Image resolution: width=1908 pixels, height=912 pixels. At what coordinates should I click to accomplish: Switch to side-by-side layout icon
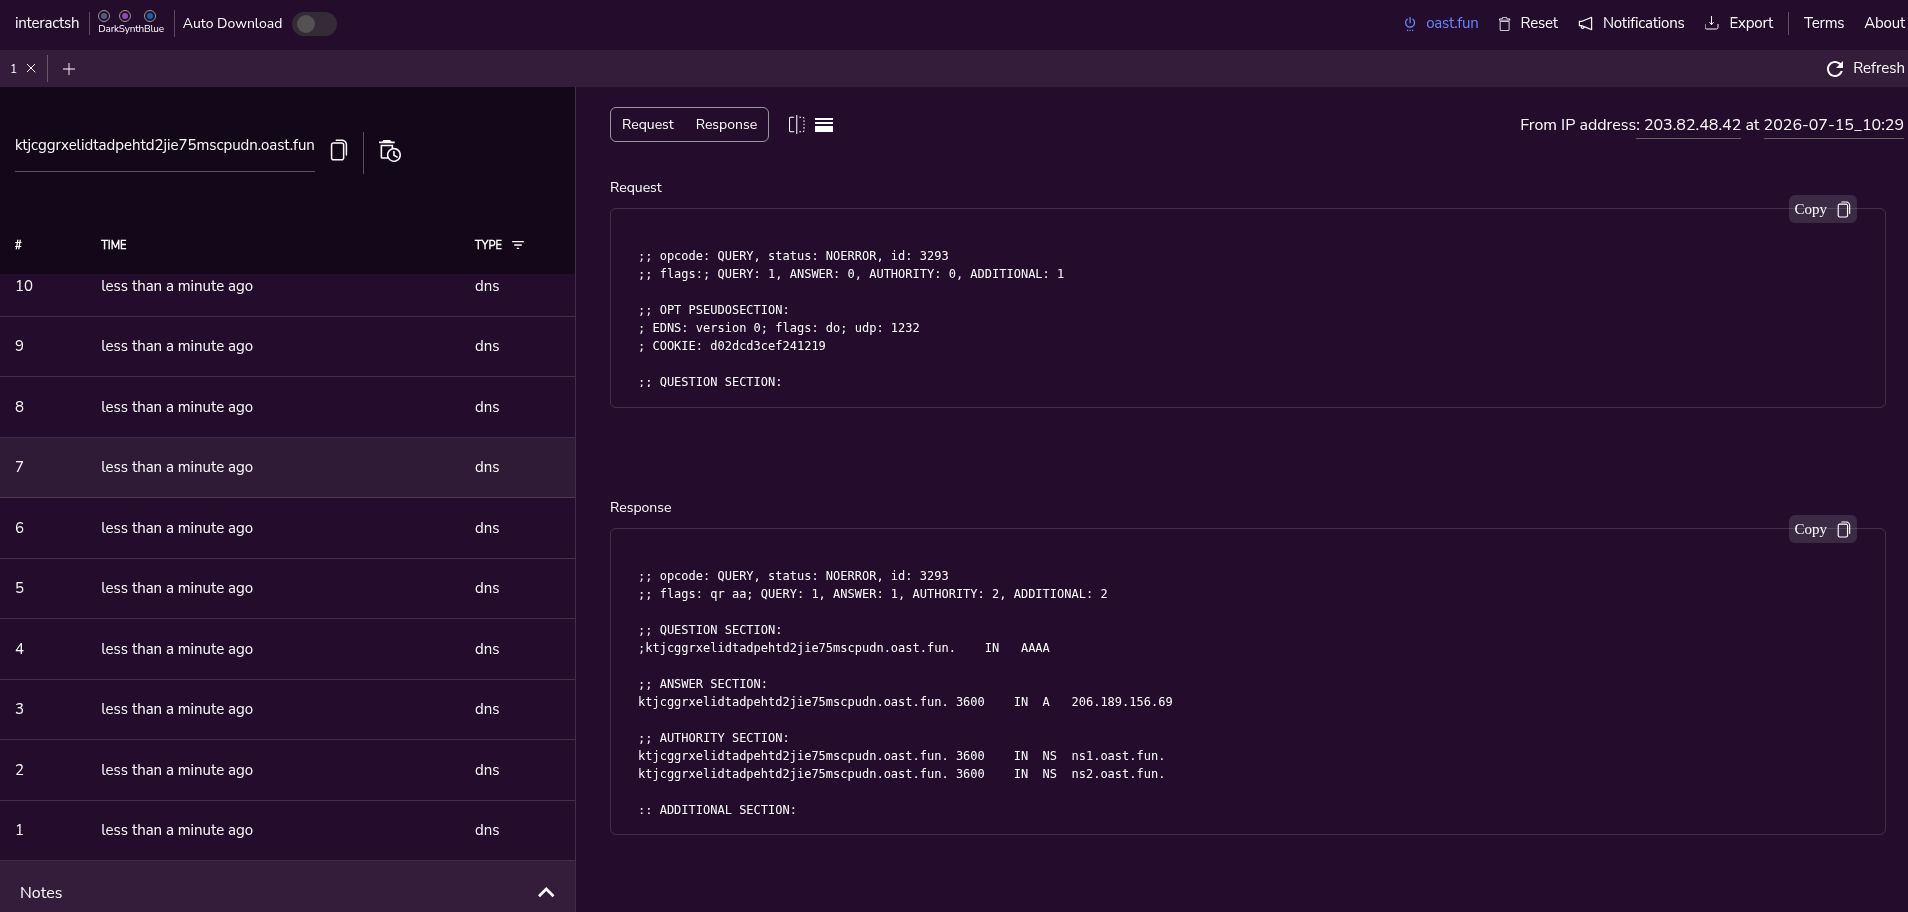(x=797, y=124)
